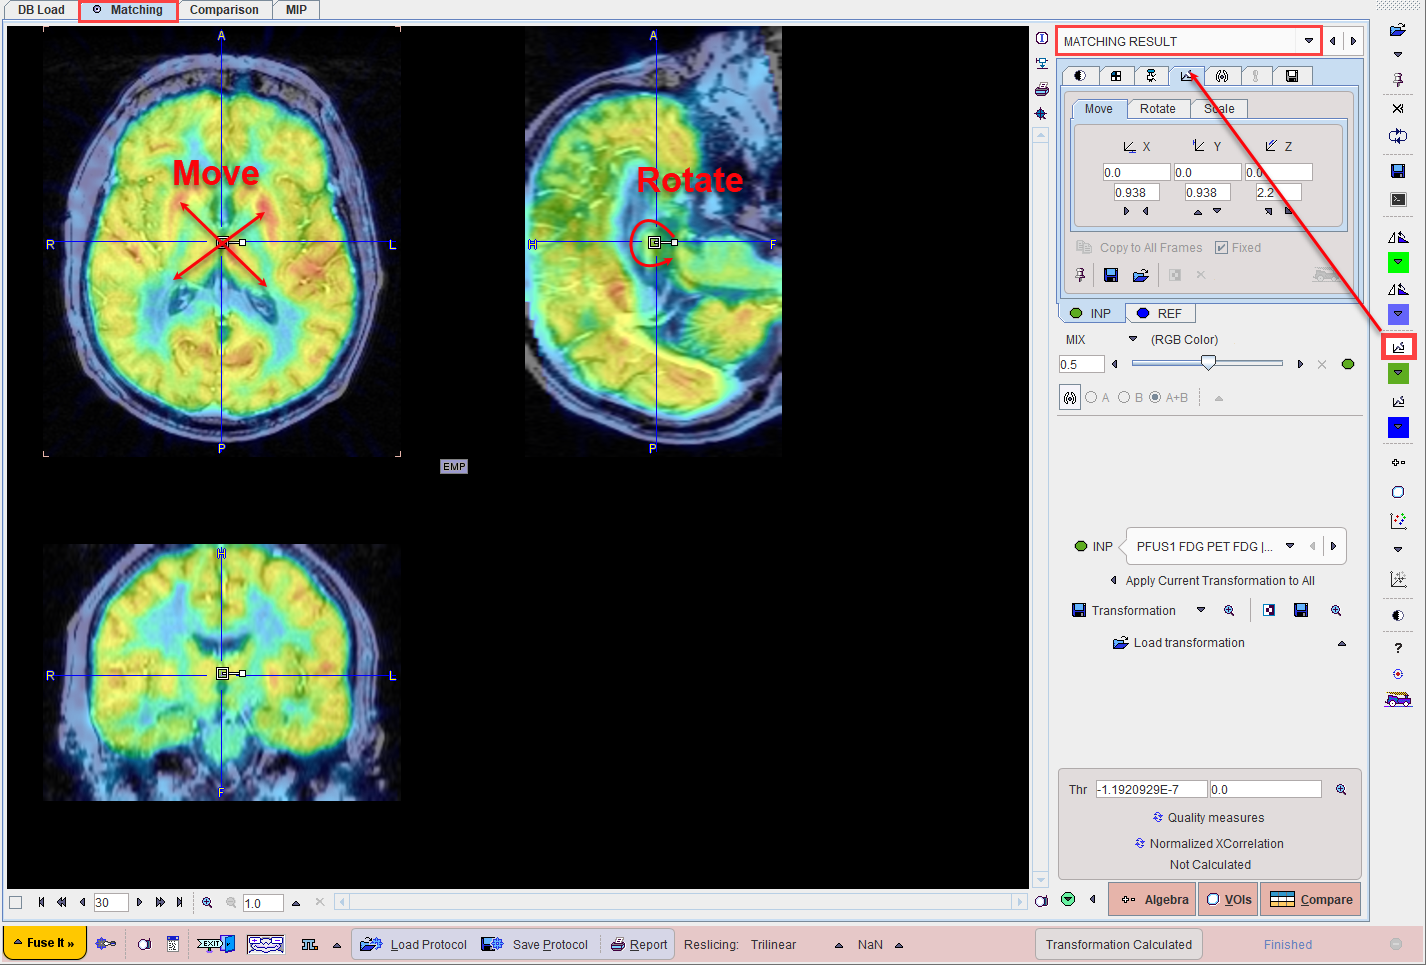Expand the arrow next to Fuse It toolbar
This screenshot has width=1426, height=965.
click(x=337, y=945)
